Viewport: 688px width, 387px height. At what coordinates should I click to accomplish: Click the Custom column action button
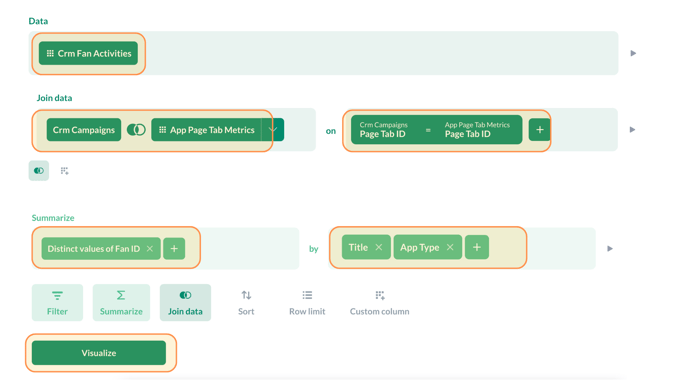click(380, 303)
